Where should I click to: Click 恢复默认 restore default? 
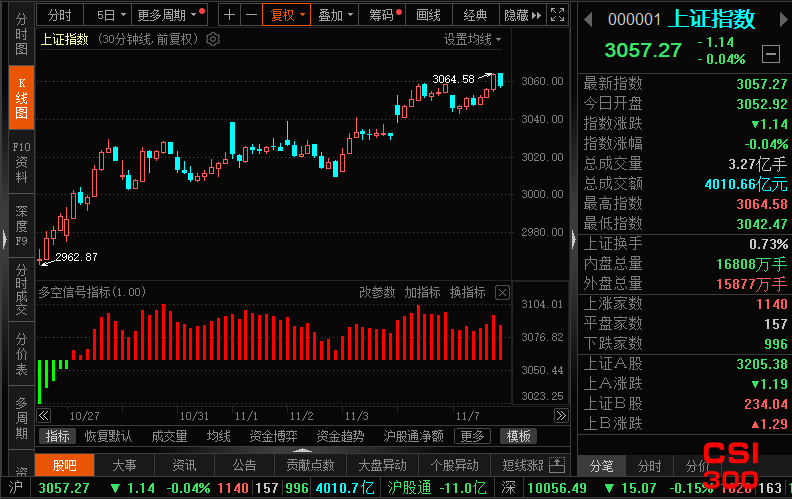pyautogui.click(x=108, y=436)
